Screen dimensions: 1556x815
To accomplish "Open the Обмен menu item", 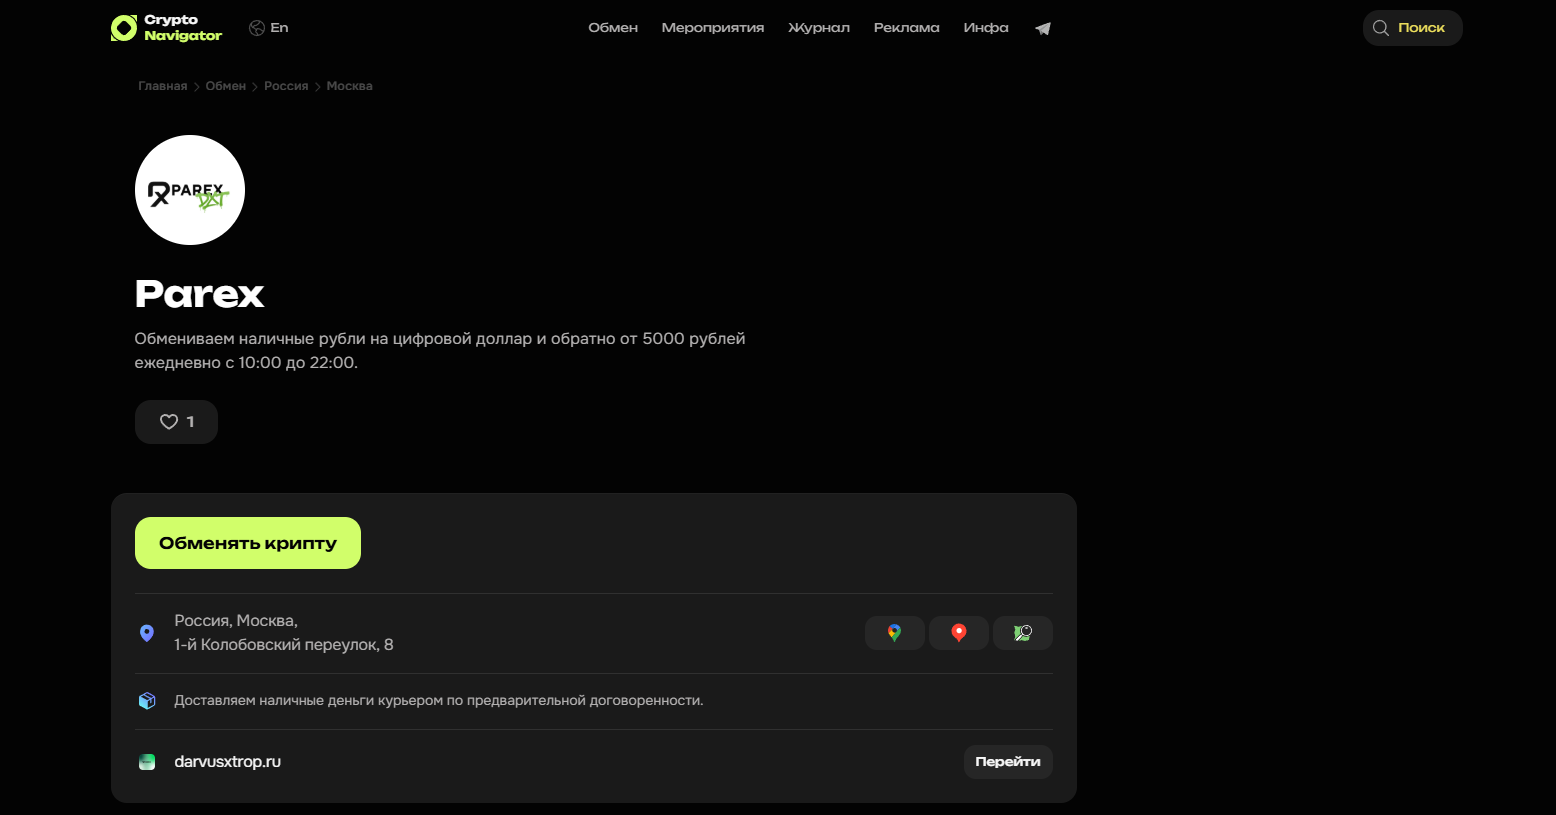I will point(613,28).
